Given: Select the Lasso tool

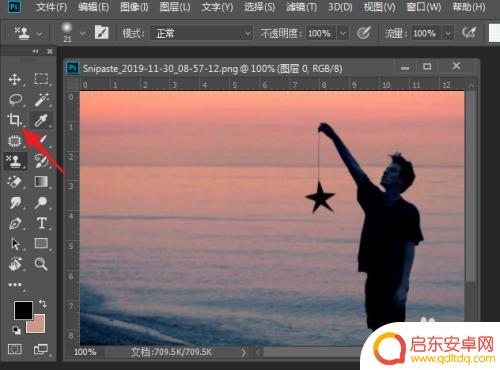Looking at the screenshot, I should coord(15,99).
